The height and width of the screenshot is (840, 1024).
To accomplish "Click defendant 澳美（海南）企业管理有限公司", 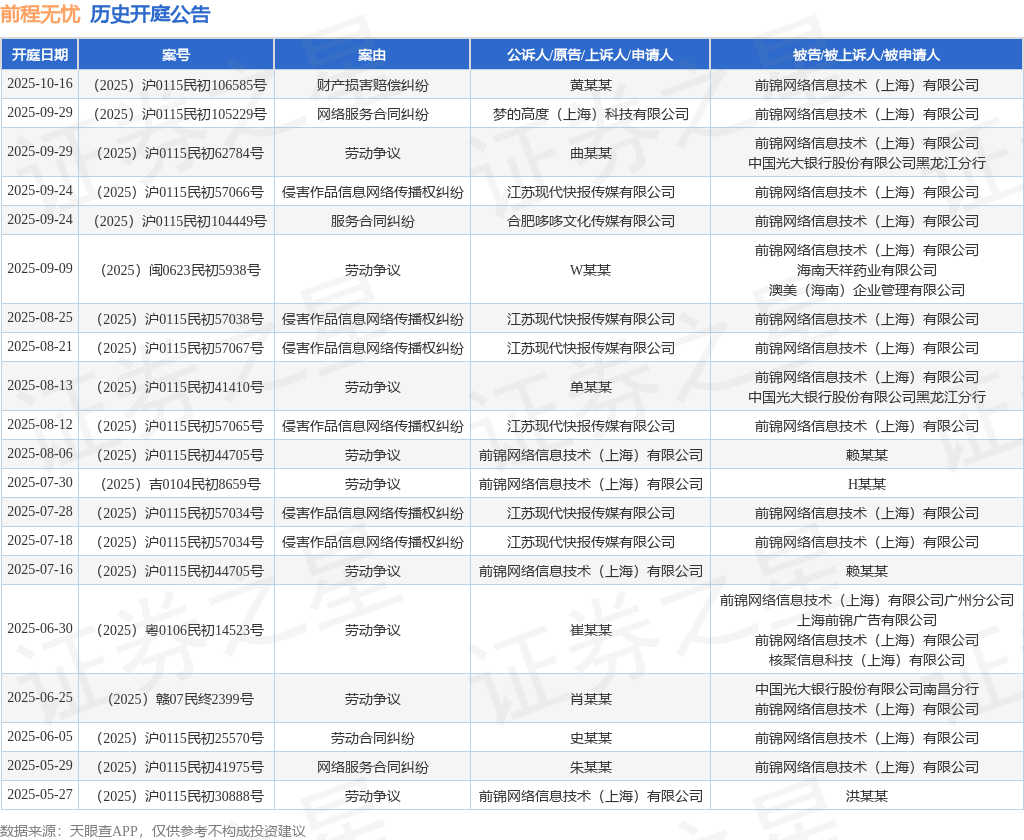I will (867, 290).
